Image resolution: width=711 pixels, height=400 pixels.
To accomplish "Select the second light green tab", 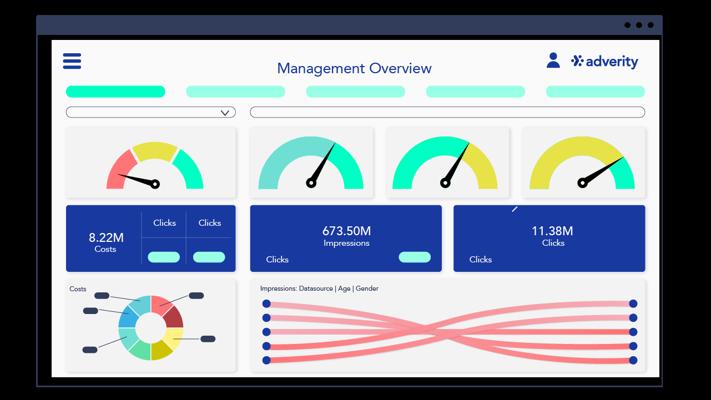I will tap(235, 92).
